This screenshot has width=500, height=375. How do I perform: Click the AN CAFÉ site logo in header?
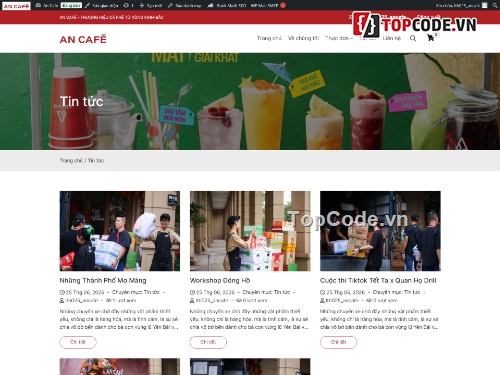click(83, 39)
